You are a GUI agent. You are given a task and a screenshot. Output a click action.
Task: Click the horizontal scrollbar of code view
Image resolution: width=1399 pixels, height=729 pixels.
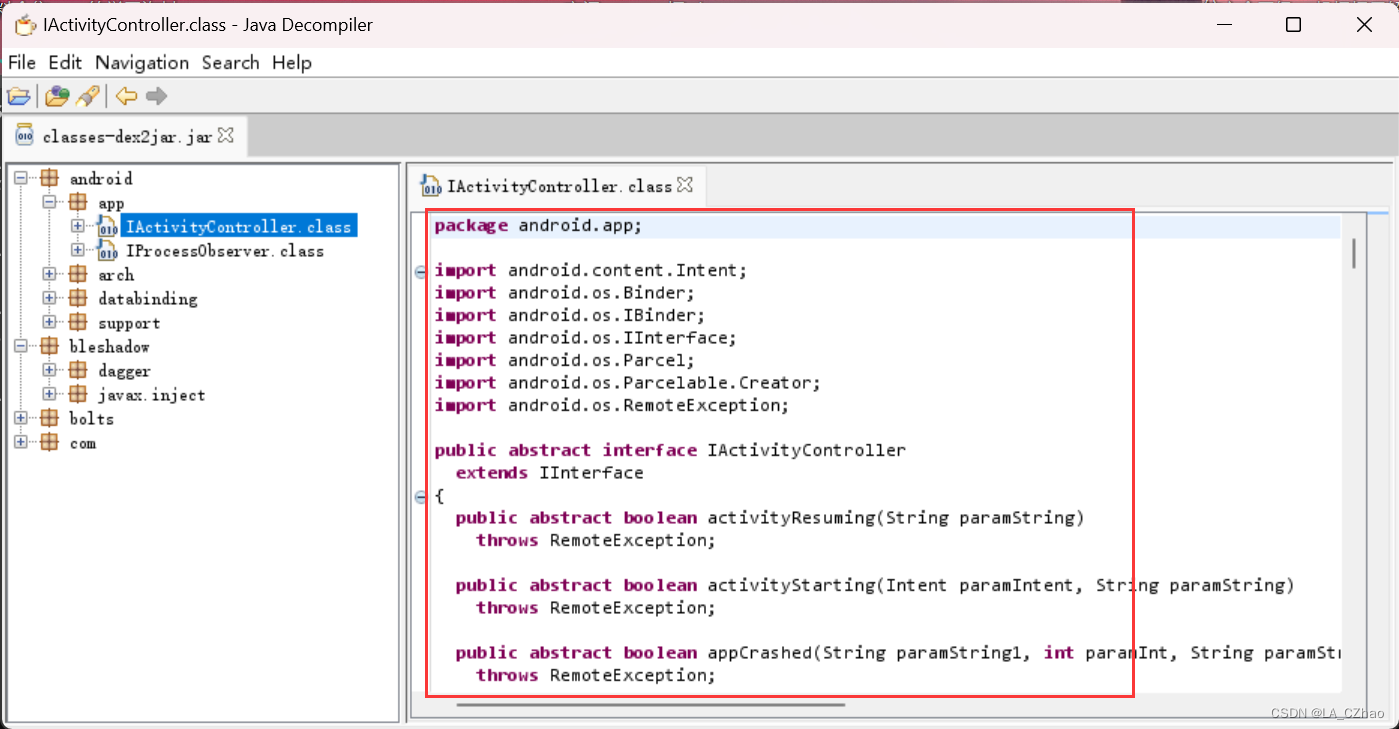[650, 705]
